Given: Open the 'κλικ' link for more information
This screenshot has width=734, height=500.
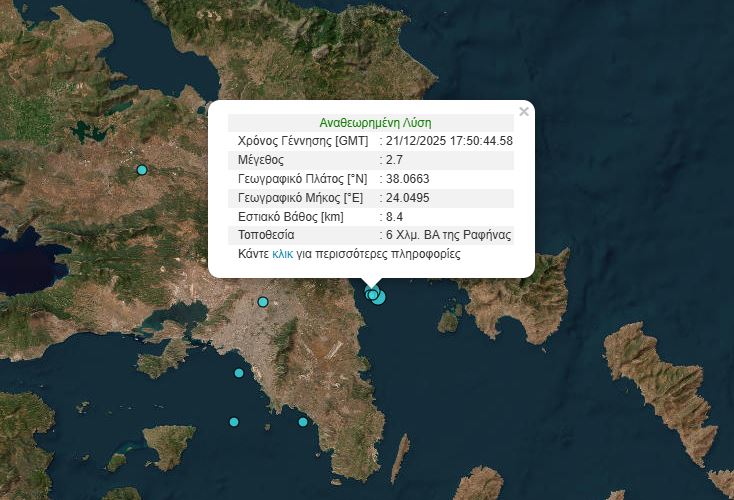Looking at the screenshot, I should click(282, 255).
